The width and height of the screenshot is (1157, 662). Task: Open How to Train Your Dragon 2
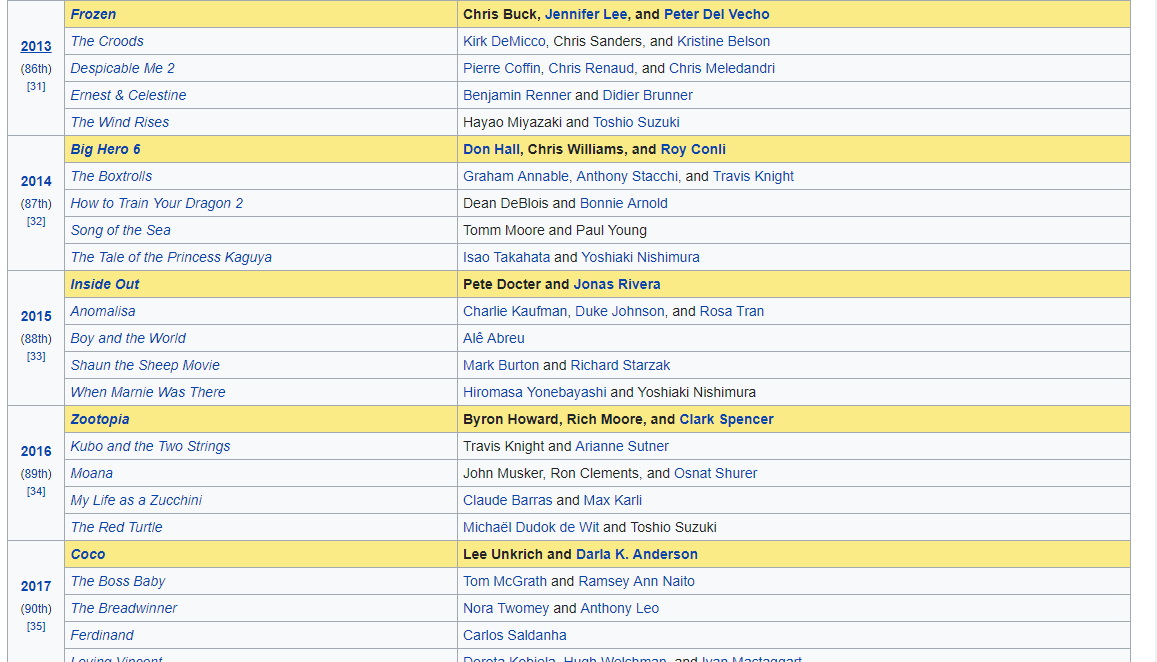tap(156, 203)
